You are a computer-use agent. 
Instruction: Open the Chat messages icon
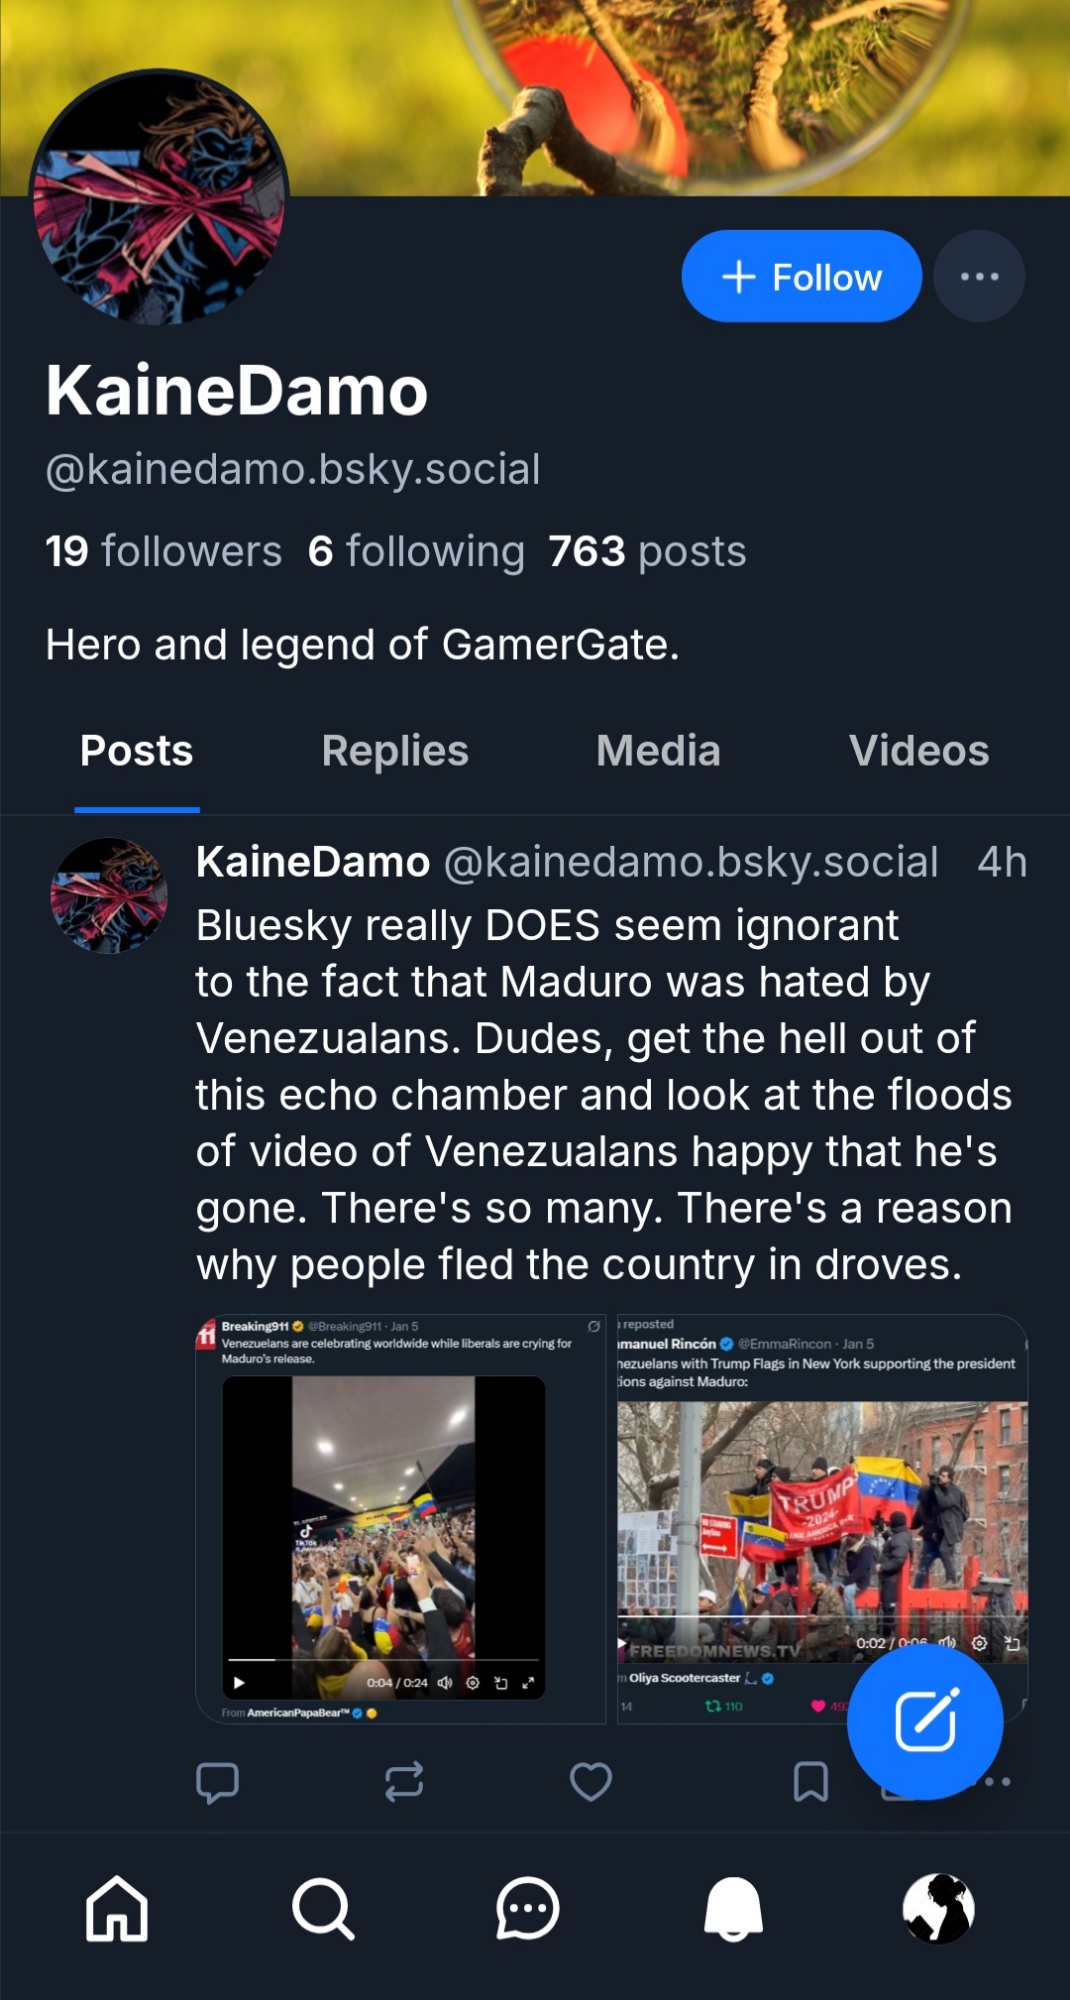pos(527,1908)
